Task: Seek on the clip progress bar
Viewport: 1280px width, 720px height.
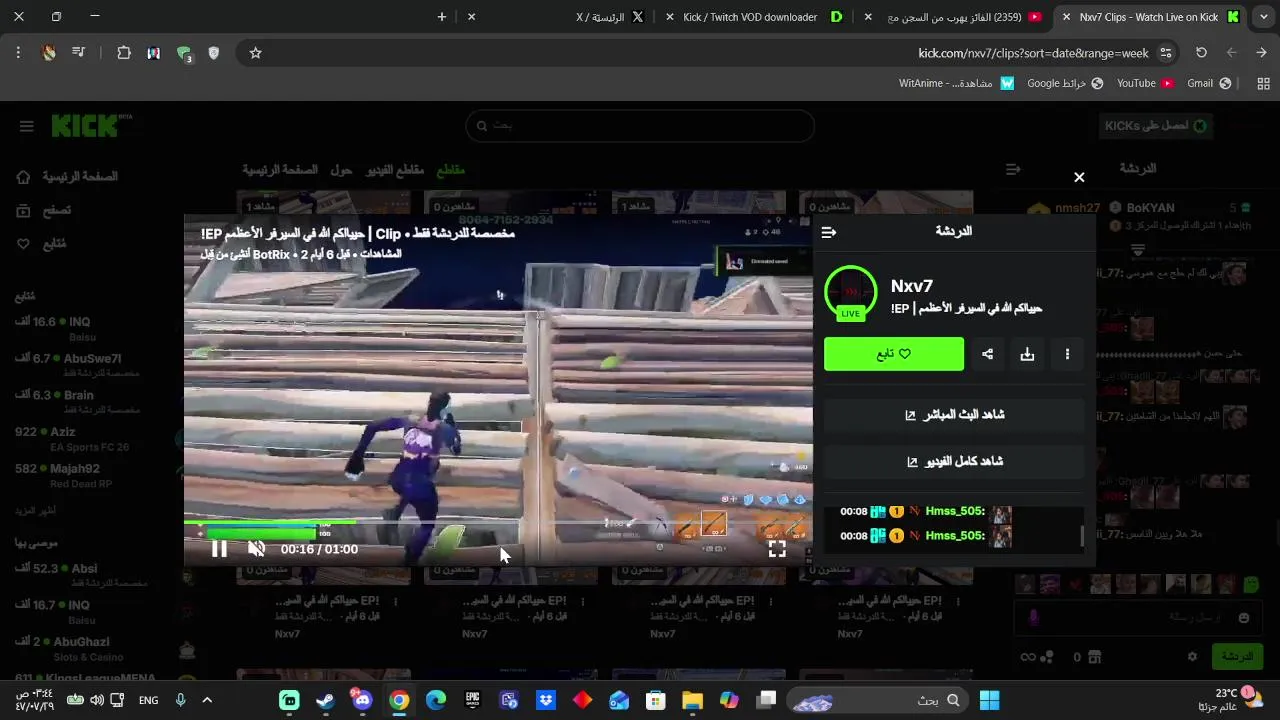Action: (498, 521)
